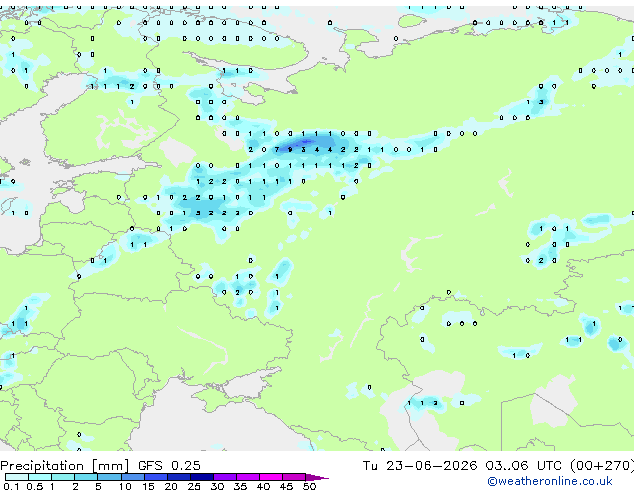Click the 0.1–0.5 mm legend color swatch

pyautogui.click(x=17, y=477)
